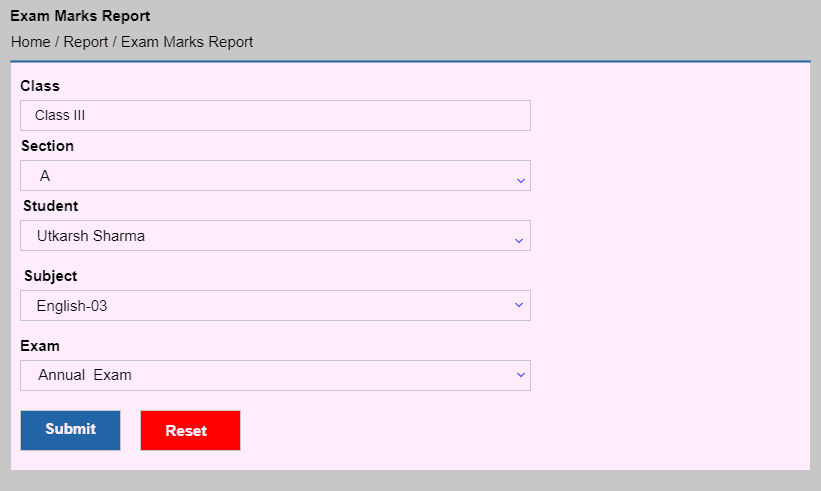The height and width of the screenshot is (491, 821).
Task: Click the Exam Marks Report page heading
Action: [80, 16]
